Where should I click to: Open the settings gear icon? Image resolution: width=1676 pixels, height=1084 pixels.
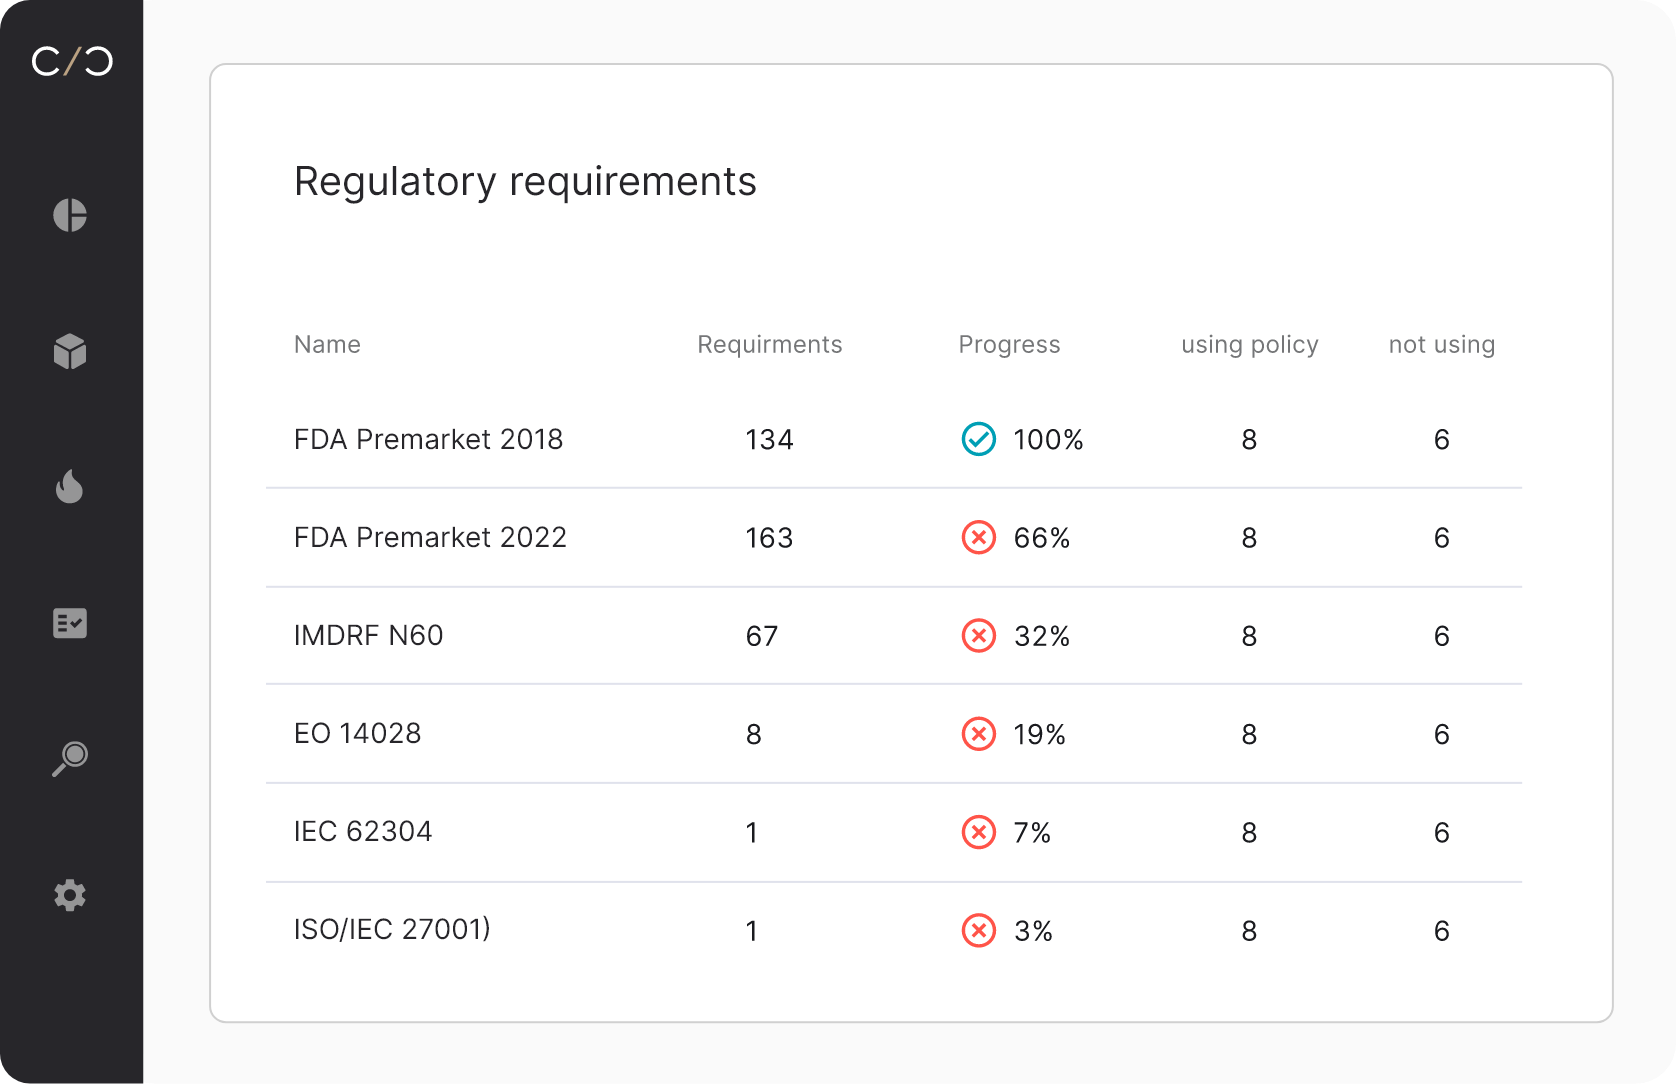coord(70,895)
